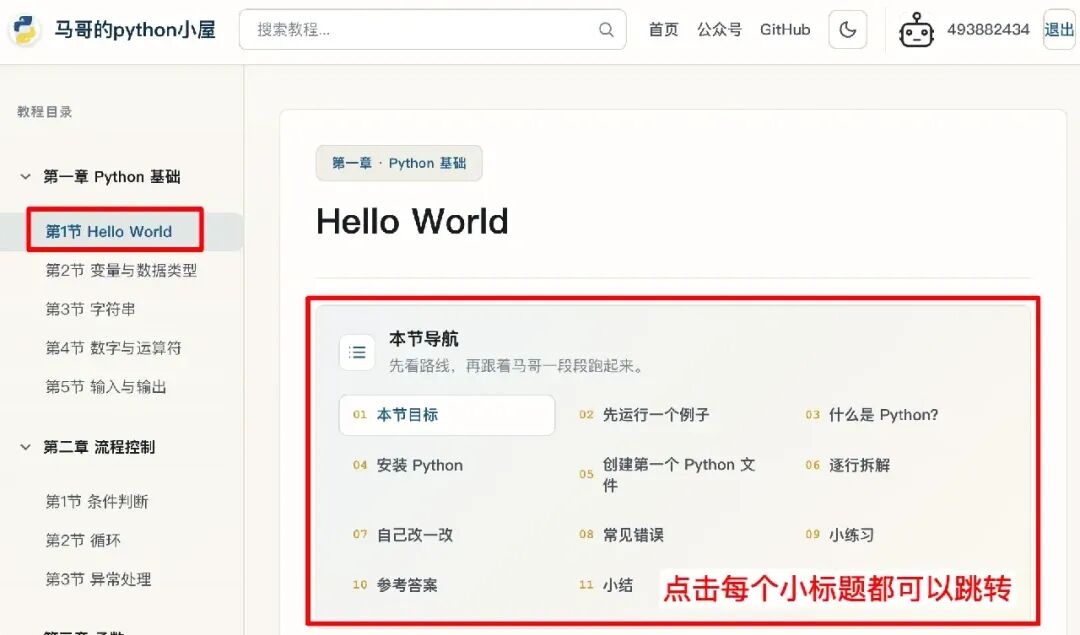
Task: Jump to 03 什么是 Python?
Action: [x=871, y=415]
